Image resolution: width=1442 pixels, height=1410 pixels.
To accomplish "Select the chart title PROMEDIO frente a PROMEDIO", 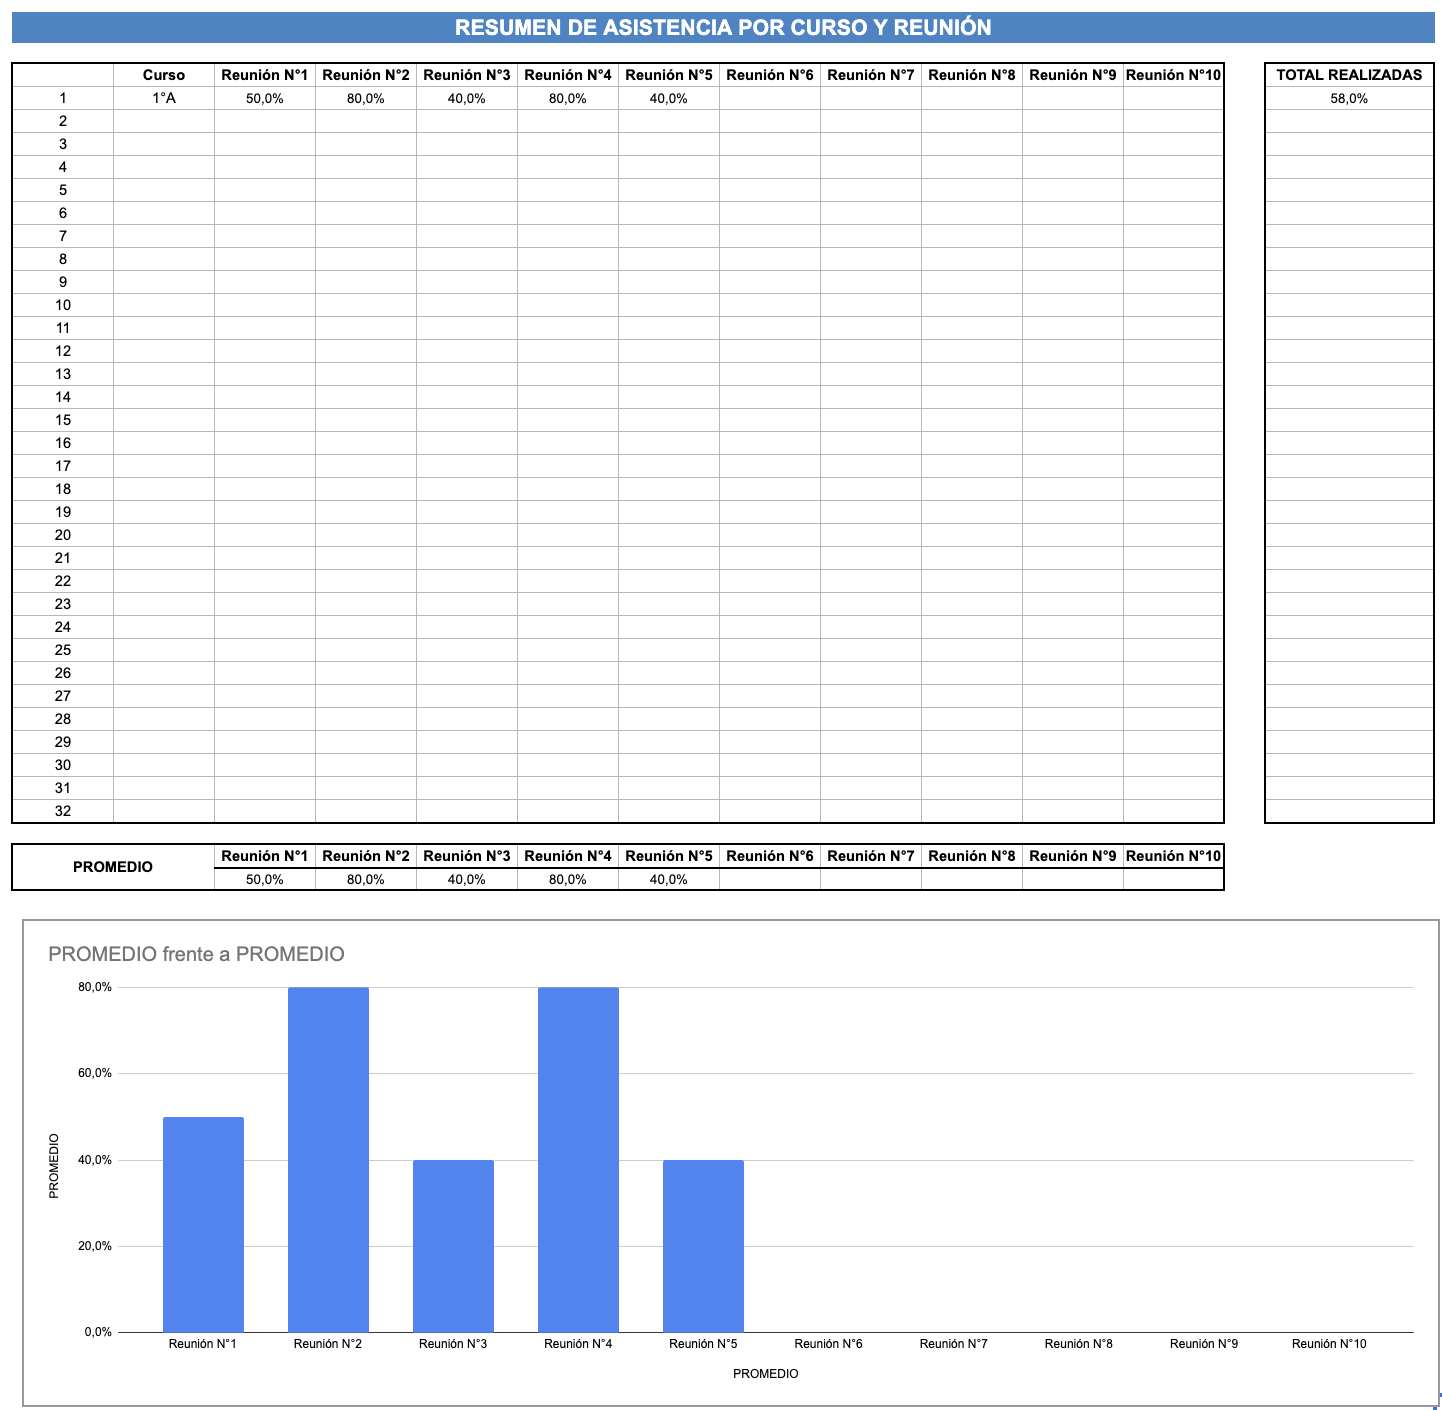I will point(196,954).
